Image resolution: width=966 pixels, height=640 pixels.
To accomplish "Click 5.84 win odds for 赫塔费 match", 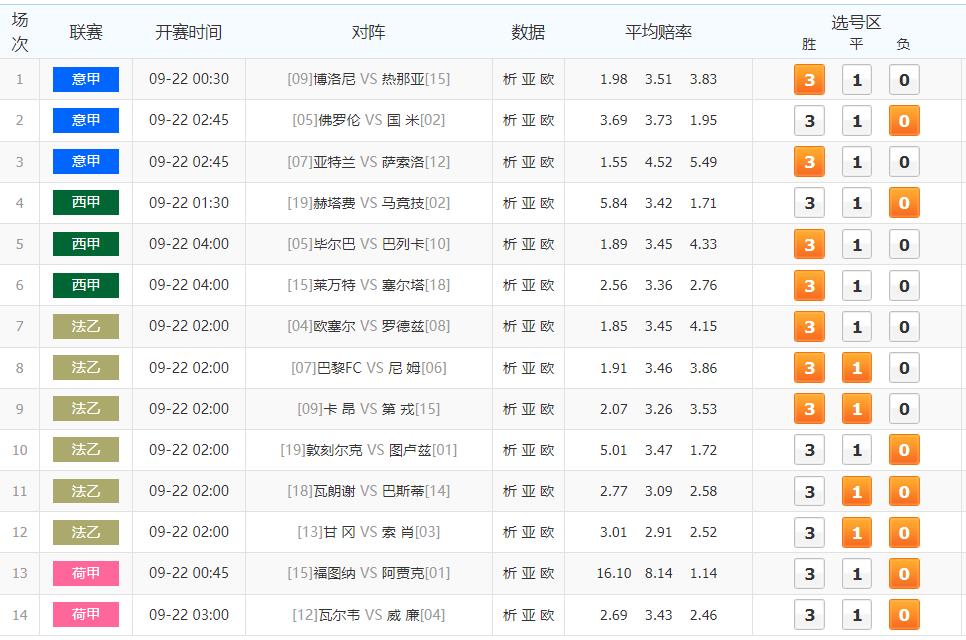I will click(x=614, y=203).
